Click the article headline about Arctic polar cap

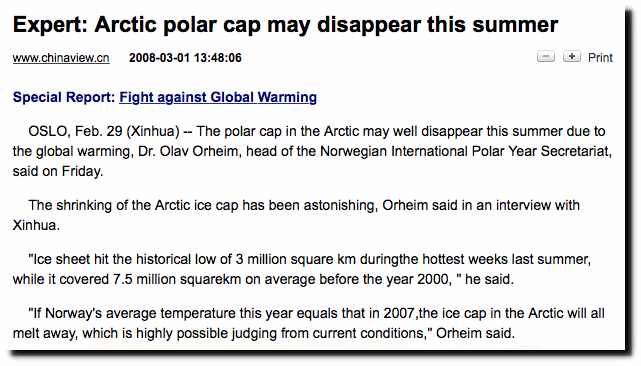285,25
